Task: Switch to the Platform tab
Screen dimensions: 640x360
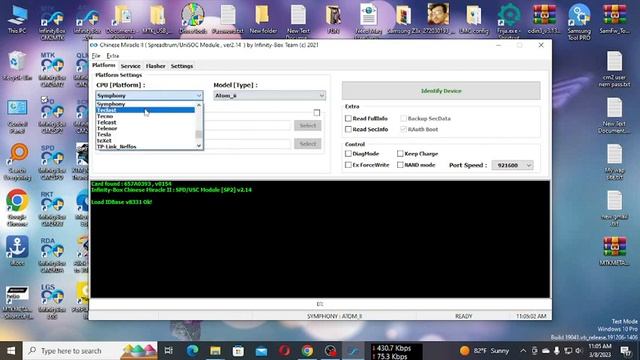Action: (104, 66)
